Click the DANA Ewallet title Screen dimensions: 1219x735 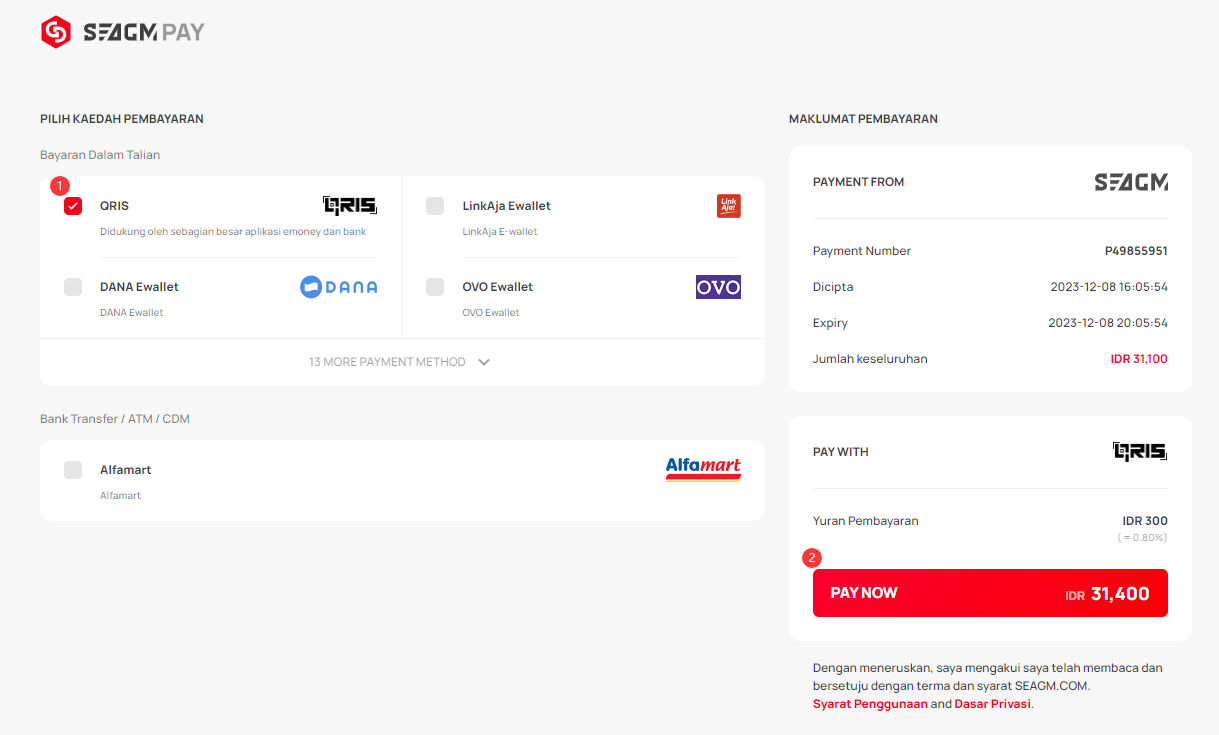coord(139,287)
